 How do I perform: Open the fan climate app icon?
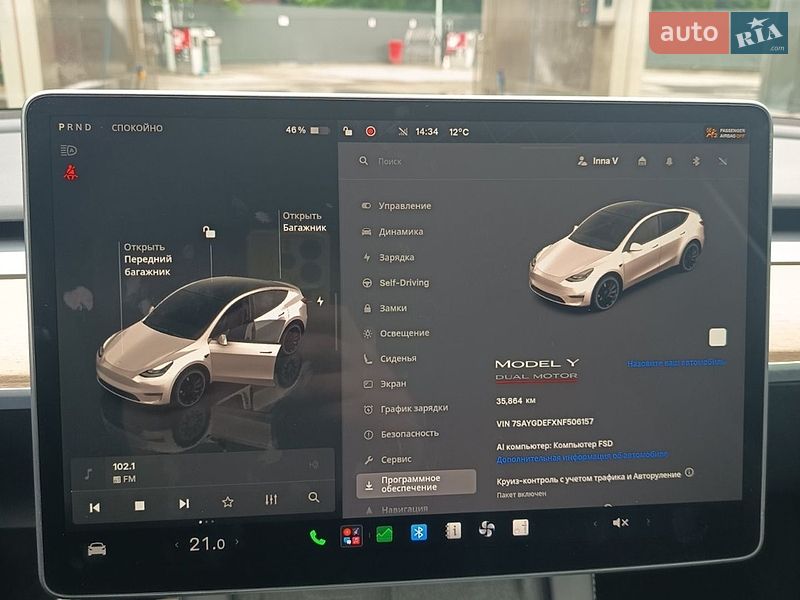click(x=486, y=529)
